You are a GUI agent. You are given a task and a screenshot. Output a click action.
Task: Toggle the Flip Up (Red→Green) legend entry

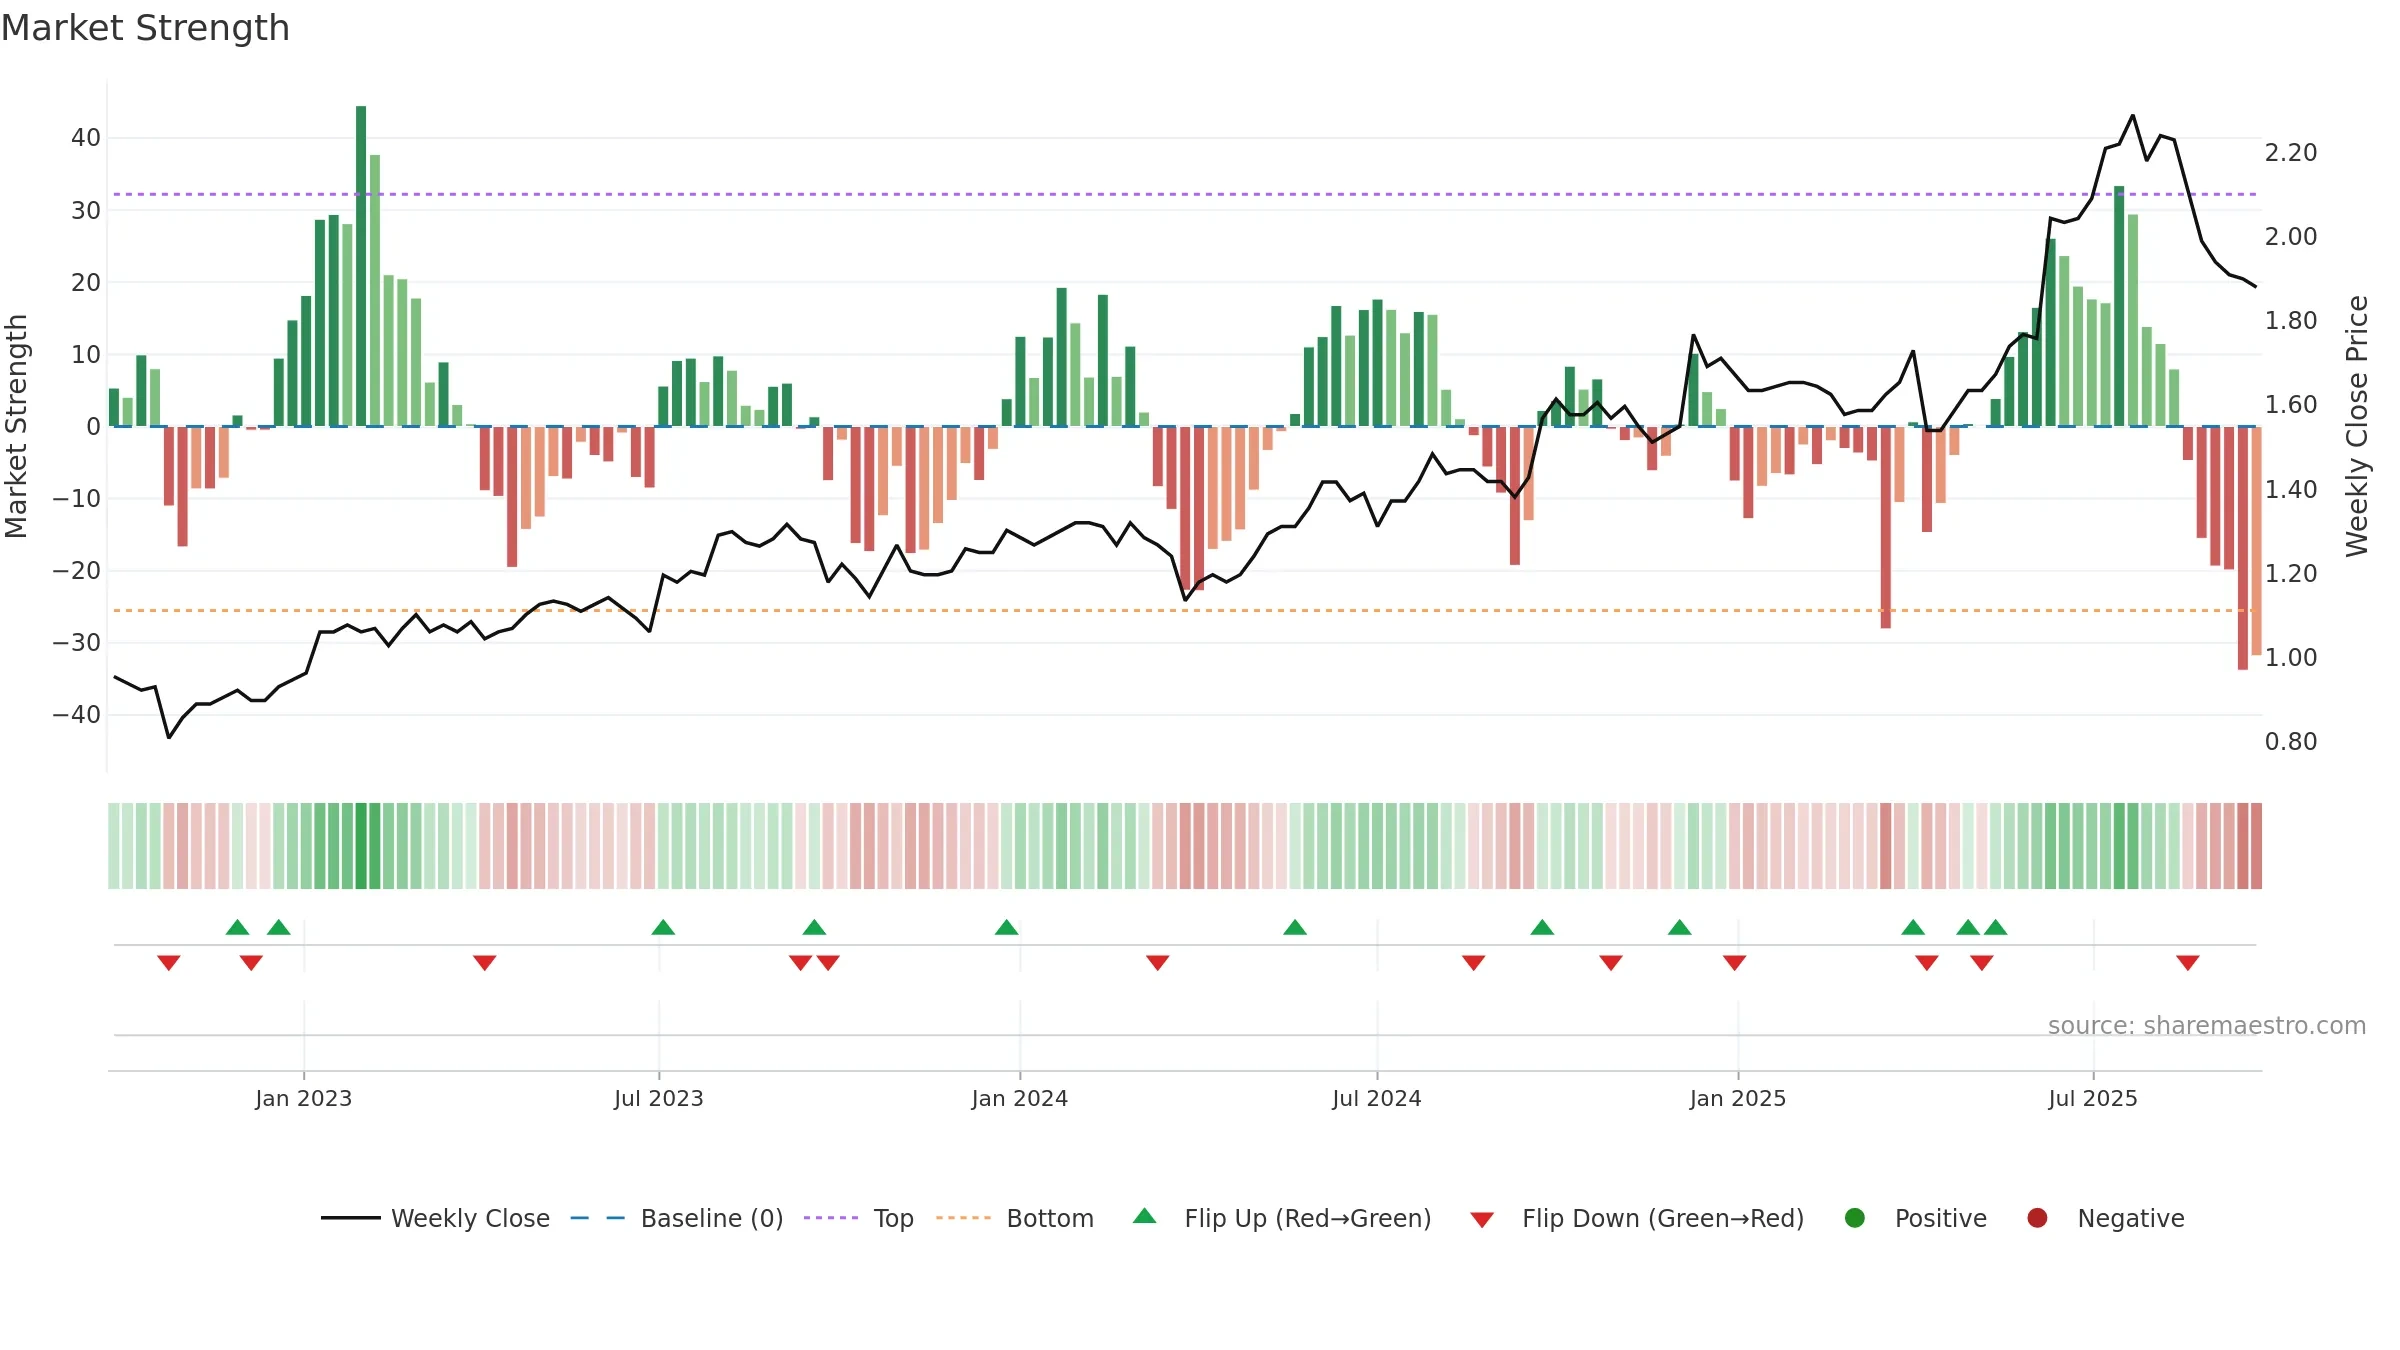click(1282, 1218)
